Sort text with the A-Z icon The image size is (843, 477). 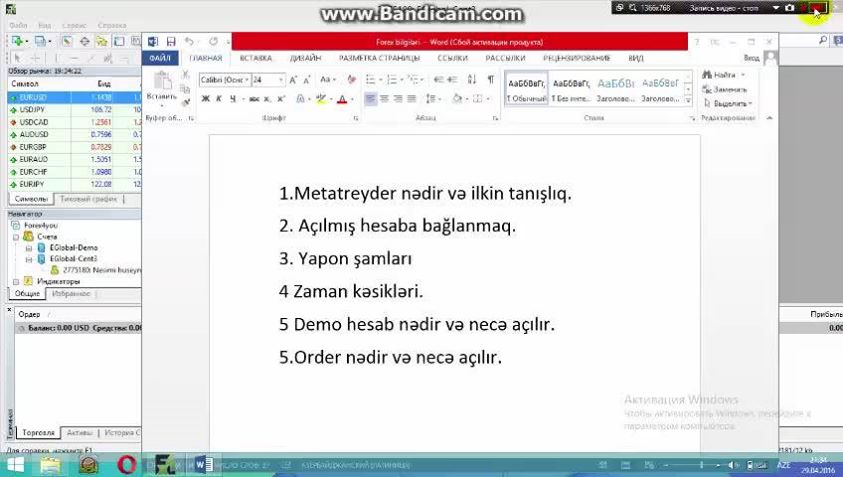[x=471, y=80]
